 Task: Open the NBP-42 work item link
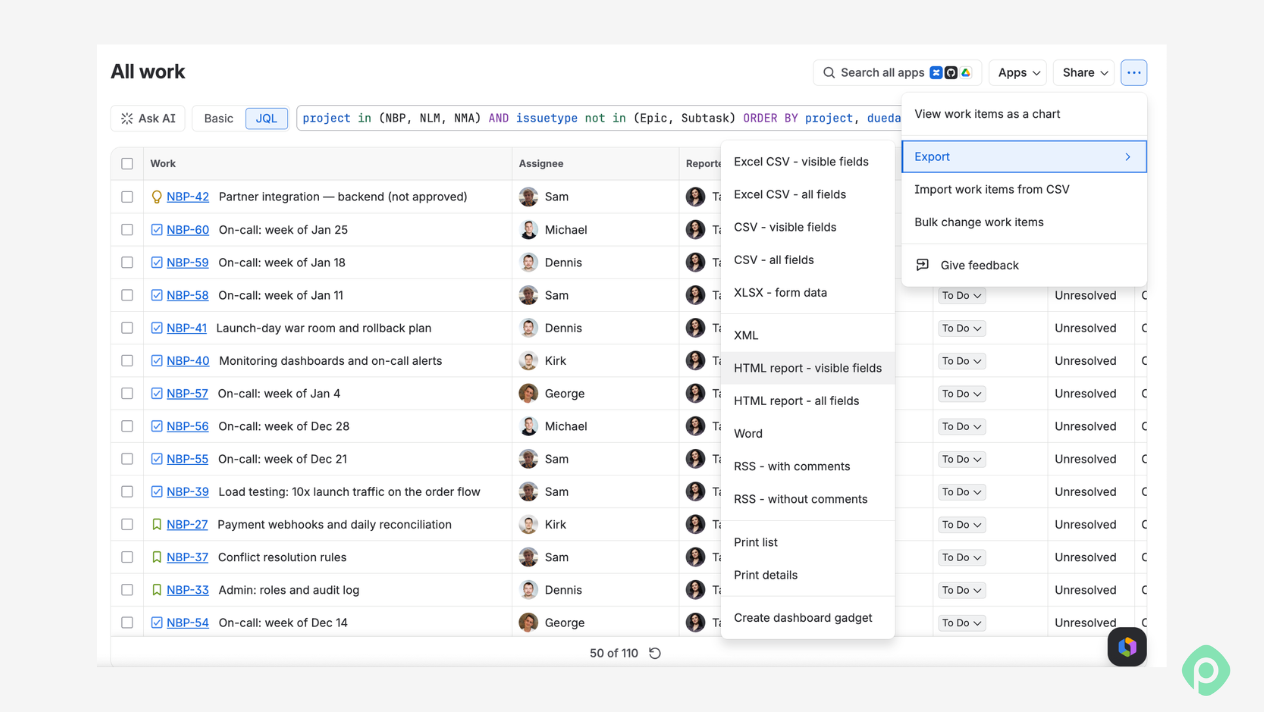(x=188, y=197)
